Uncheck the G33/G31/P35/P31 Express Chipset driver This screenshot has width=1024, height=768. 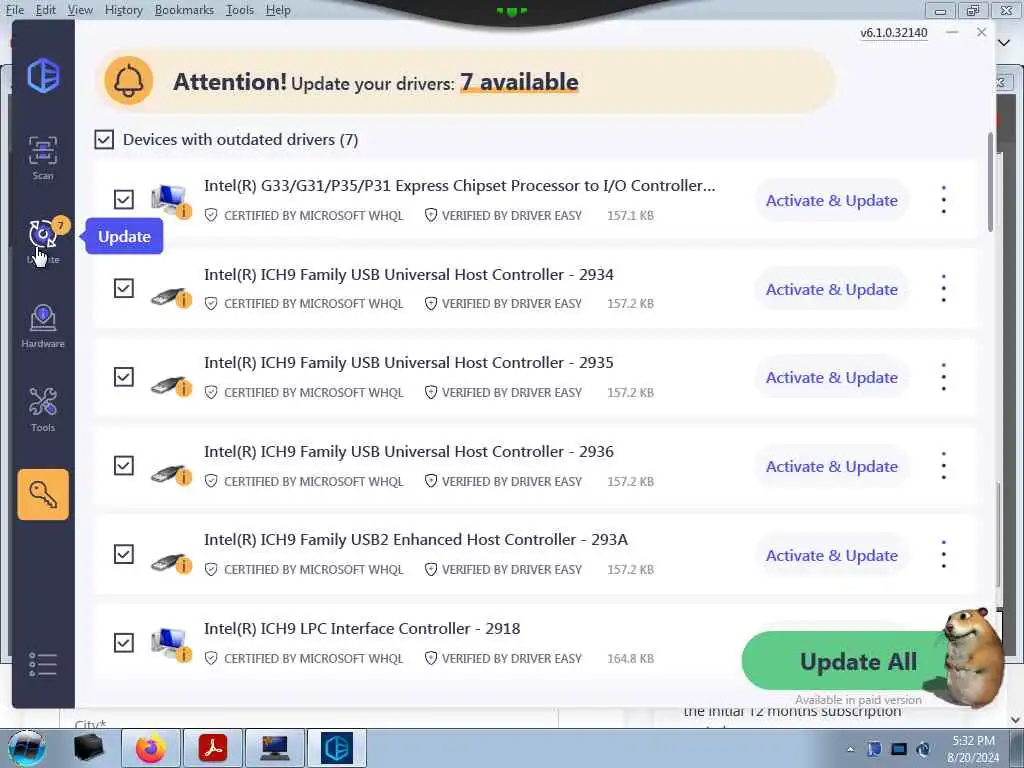[123, 199]
